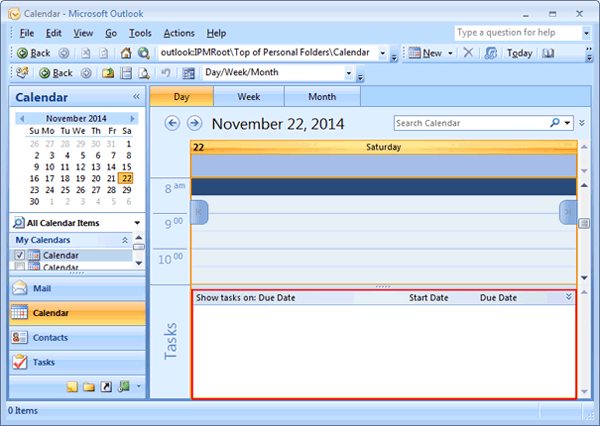The width and height of the screenshot is (600, 426).
Task: Open the View menu
Action: point(83,33)
